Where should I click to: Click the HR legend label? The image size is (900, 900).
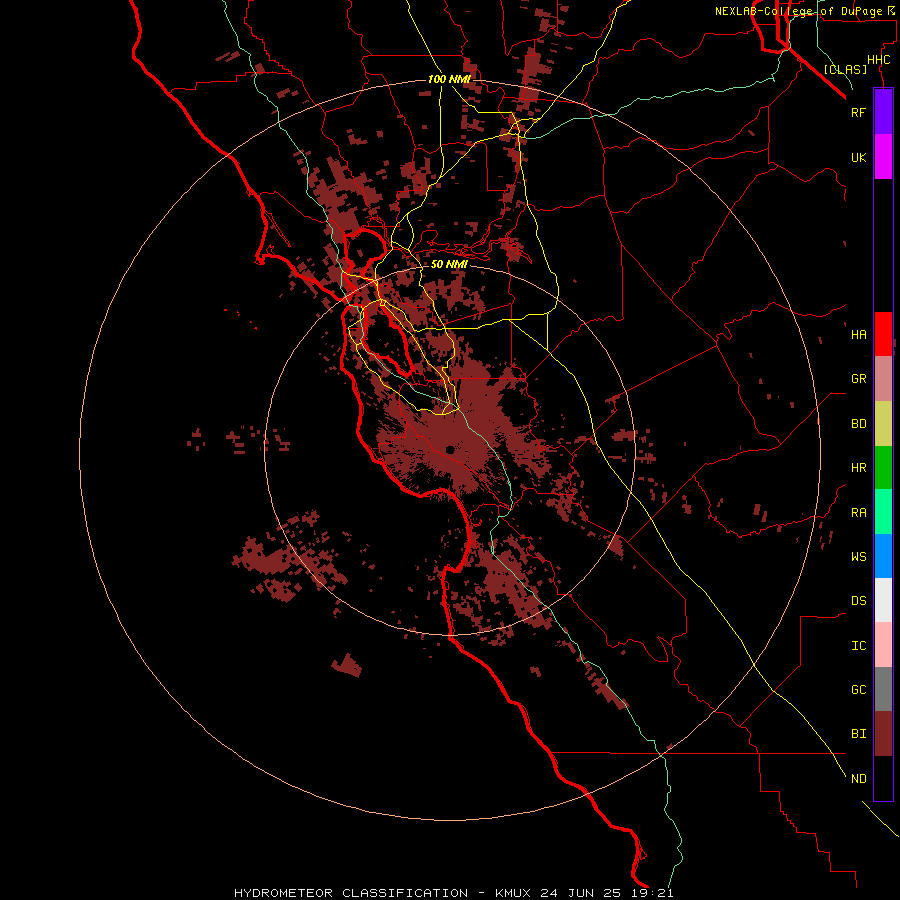pos(859,468)
